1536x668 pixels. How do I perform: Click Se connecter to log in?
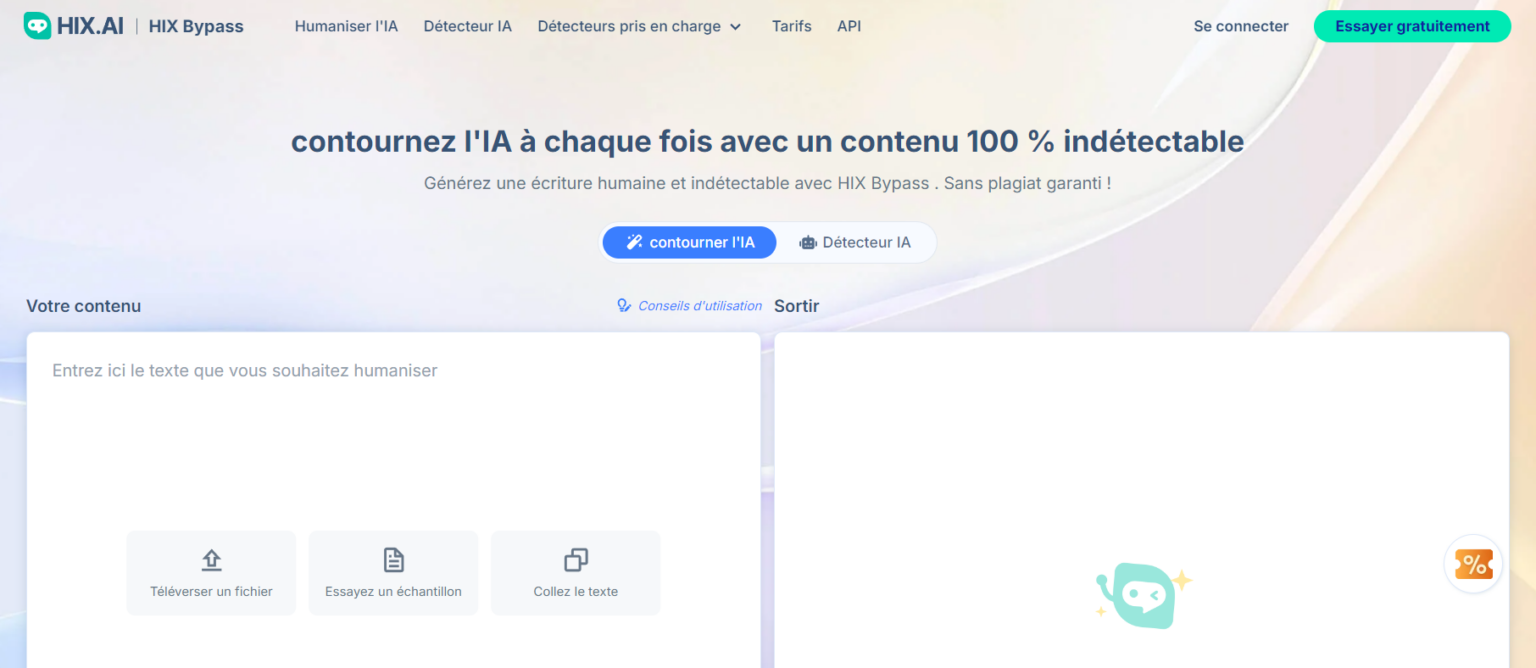[x=1241, y=27]
